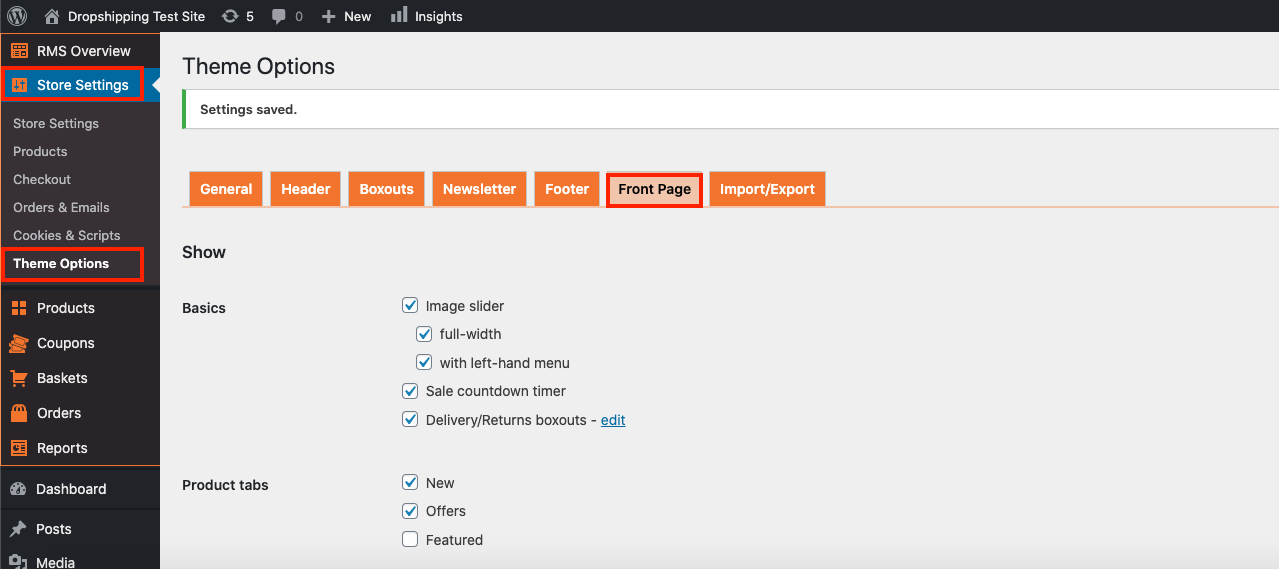Click the Settings saved notice text
This screenshot has height=569, width=1279.
point(248,109)
